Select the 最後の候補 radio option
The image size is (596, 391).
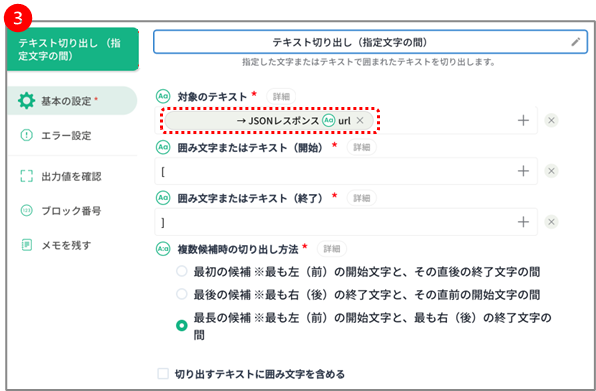[182, 294]
